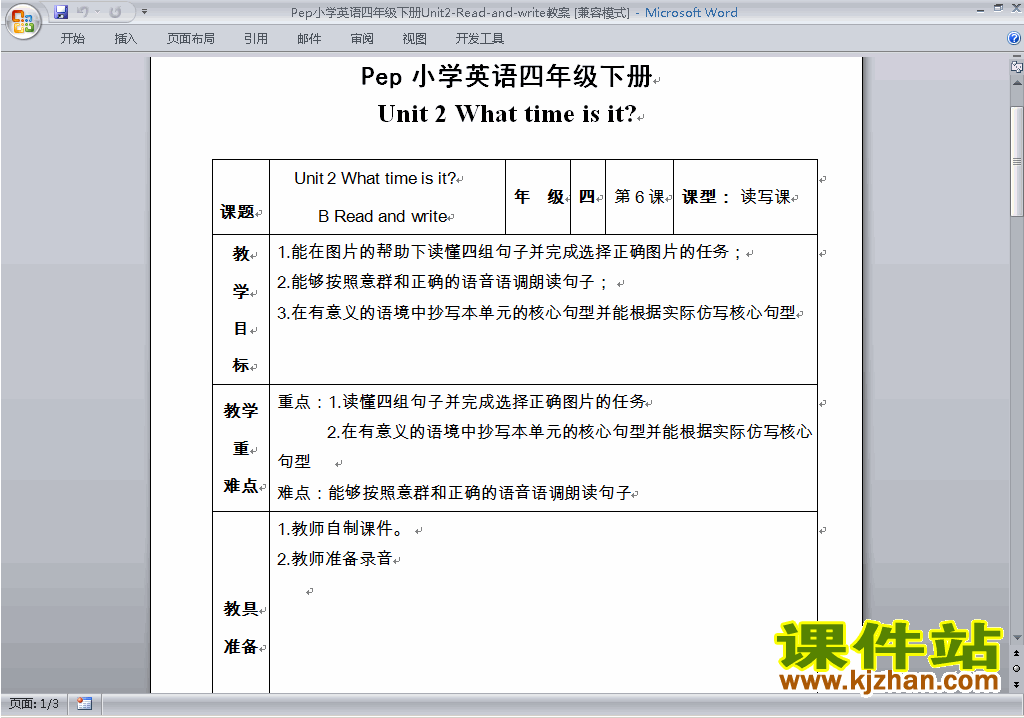Click the macro recording icon in status bar
1024x718 pixels.
tap(84, 704)
